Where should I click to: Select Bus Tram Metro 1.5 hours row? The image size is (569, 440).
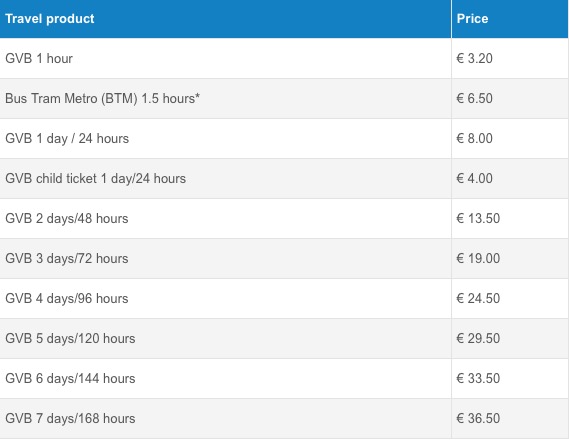pyautogui.click(x=284, y=99)
